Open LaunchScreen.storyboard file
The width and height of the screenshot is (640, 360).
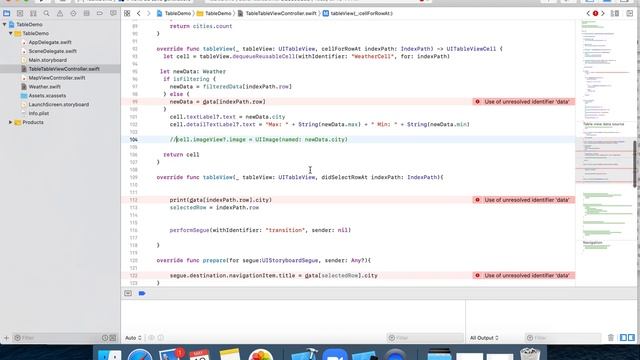(x=58, y=104)
